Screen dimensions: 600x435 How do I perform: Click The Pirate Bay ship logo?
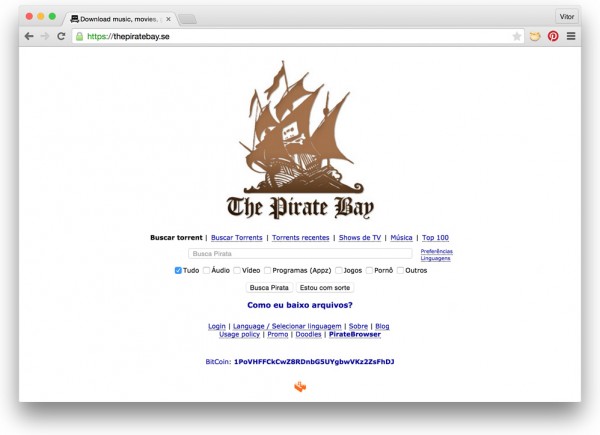[300, 140]
